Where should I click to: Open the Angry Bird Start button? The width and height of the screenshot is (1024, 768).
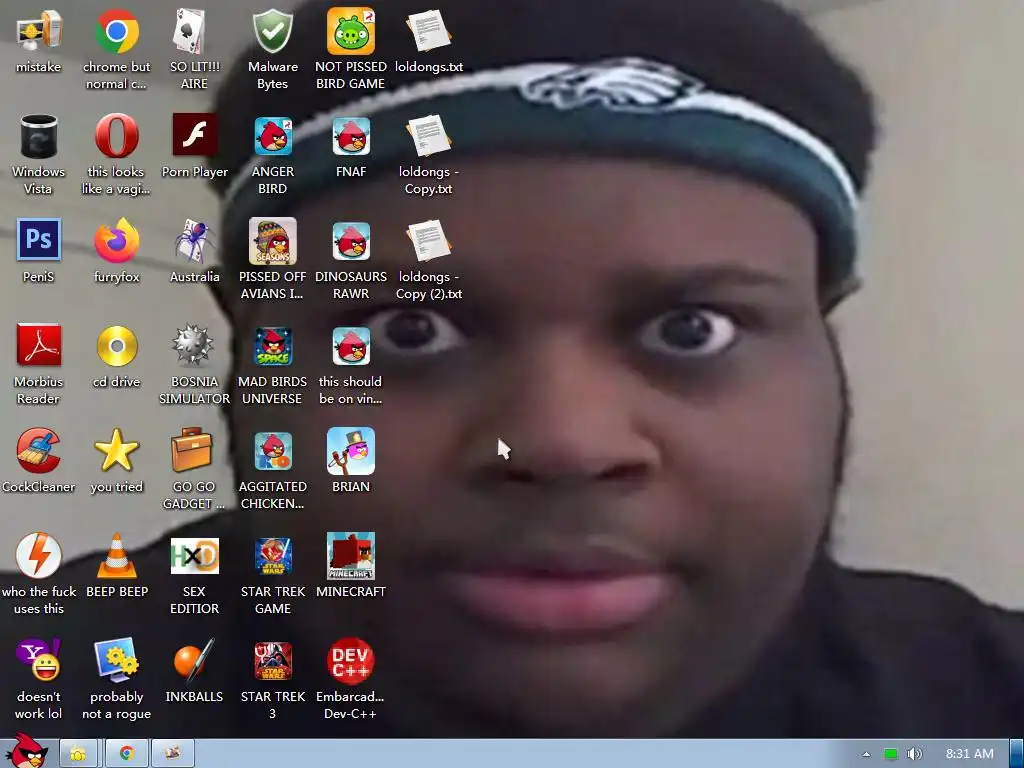[x=26, y=751]
